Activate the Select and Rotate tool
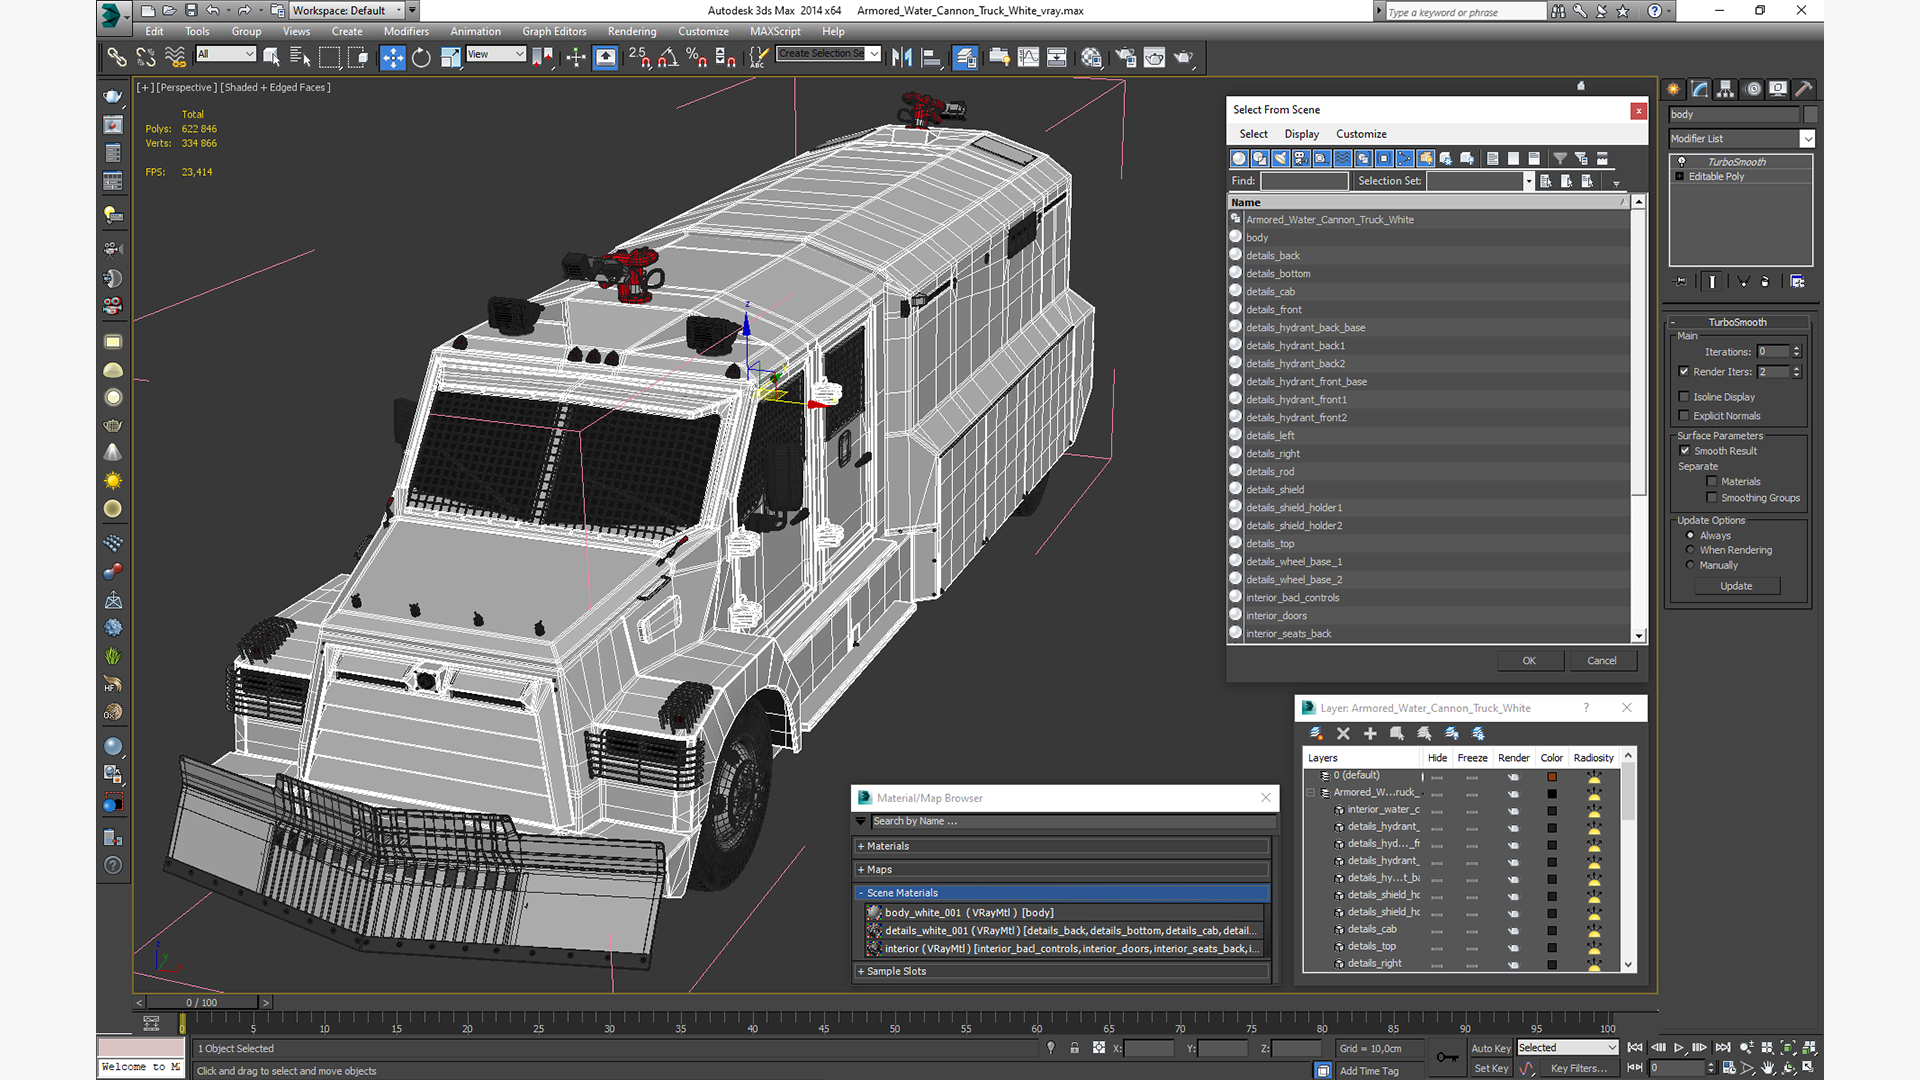1920x1080 pixels. point(421,58)
